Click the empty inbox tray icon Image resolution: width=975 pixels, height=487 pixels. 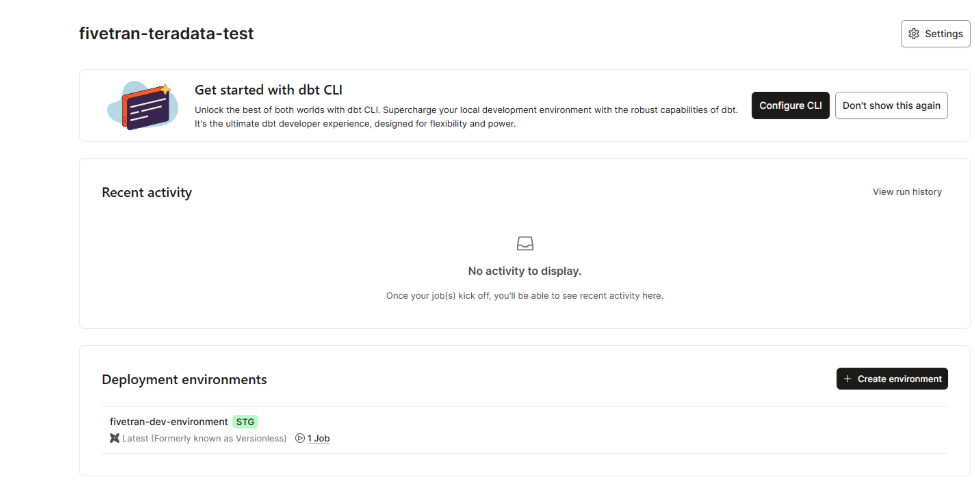pos(525,244)
